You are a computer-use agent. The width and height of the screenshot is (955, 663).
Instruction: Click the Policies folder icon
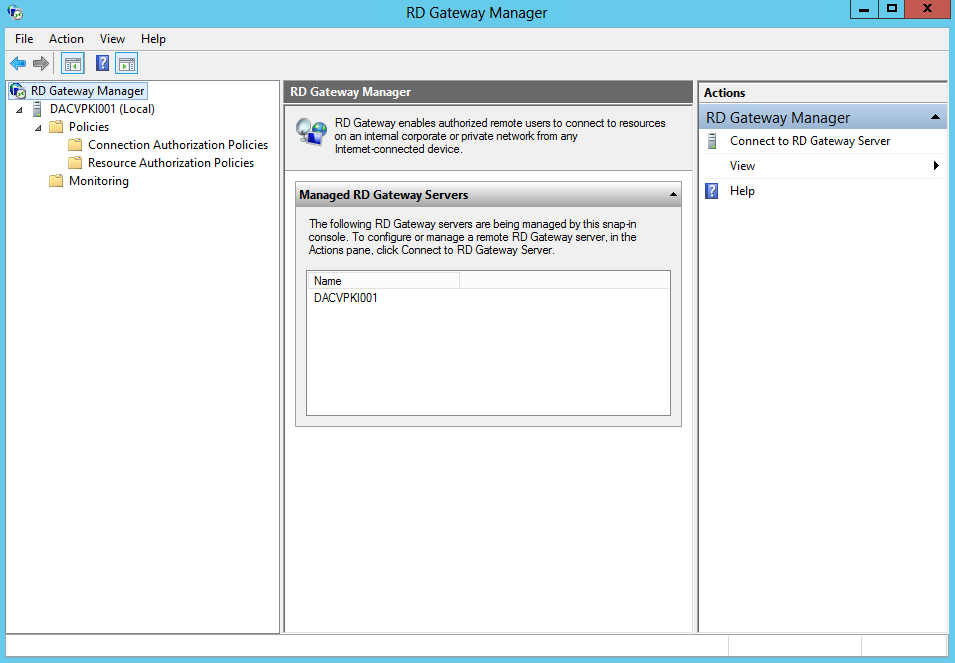[56, 127]
